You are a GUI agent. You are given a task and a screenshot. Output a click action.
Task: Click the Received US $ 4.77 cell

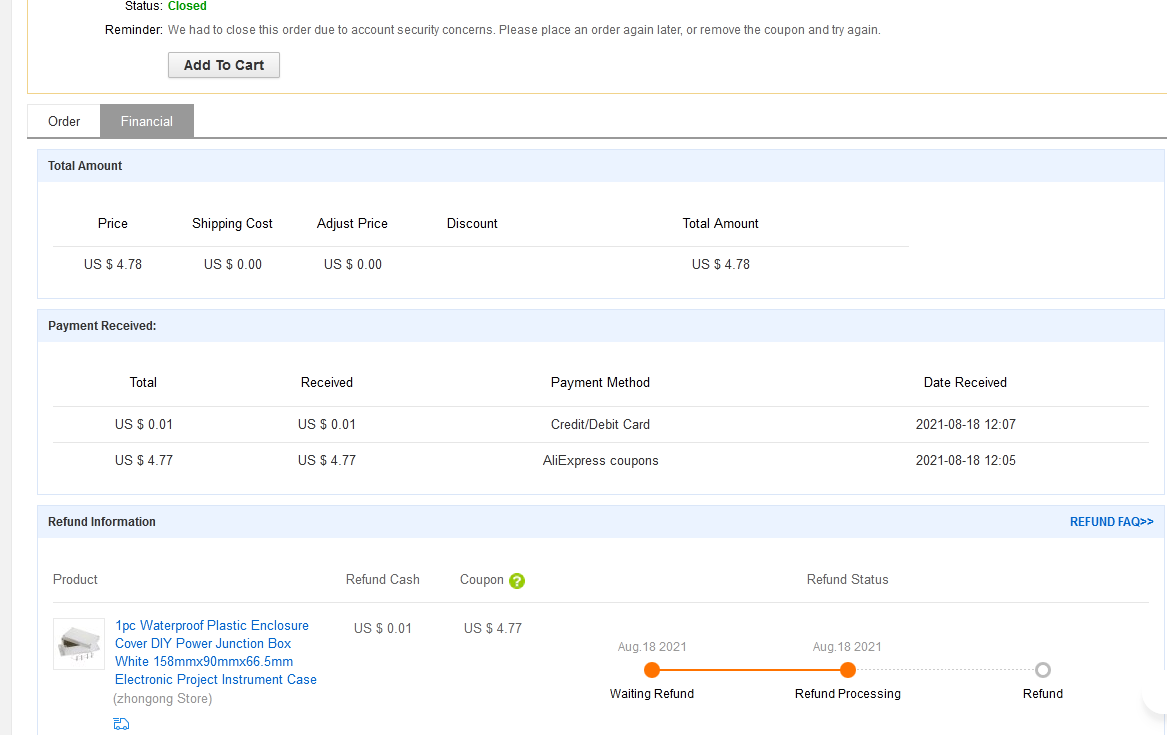tap(327, 460)
